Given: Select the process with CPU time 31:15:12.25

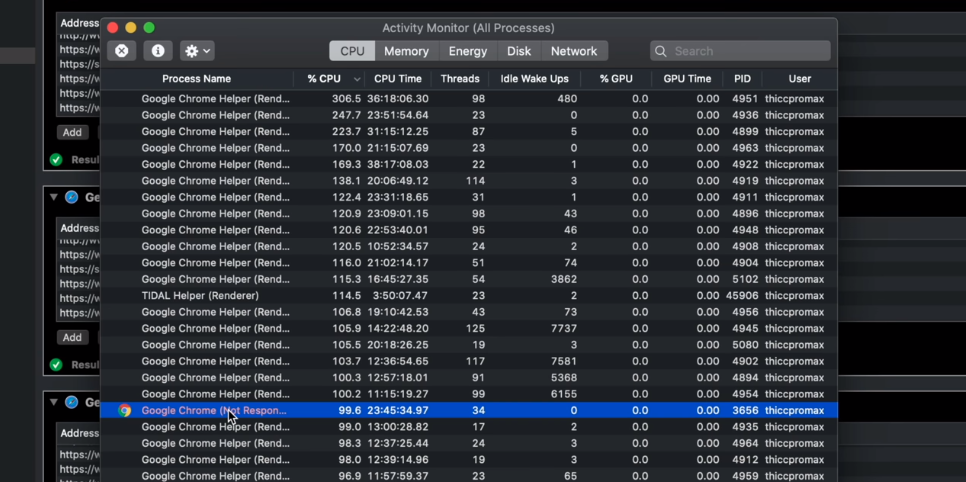Looking at the screenshot, I should pyautogui.click(x=469, y=131).
